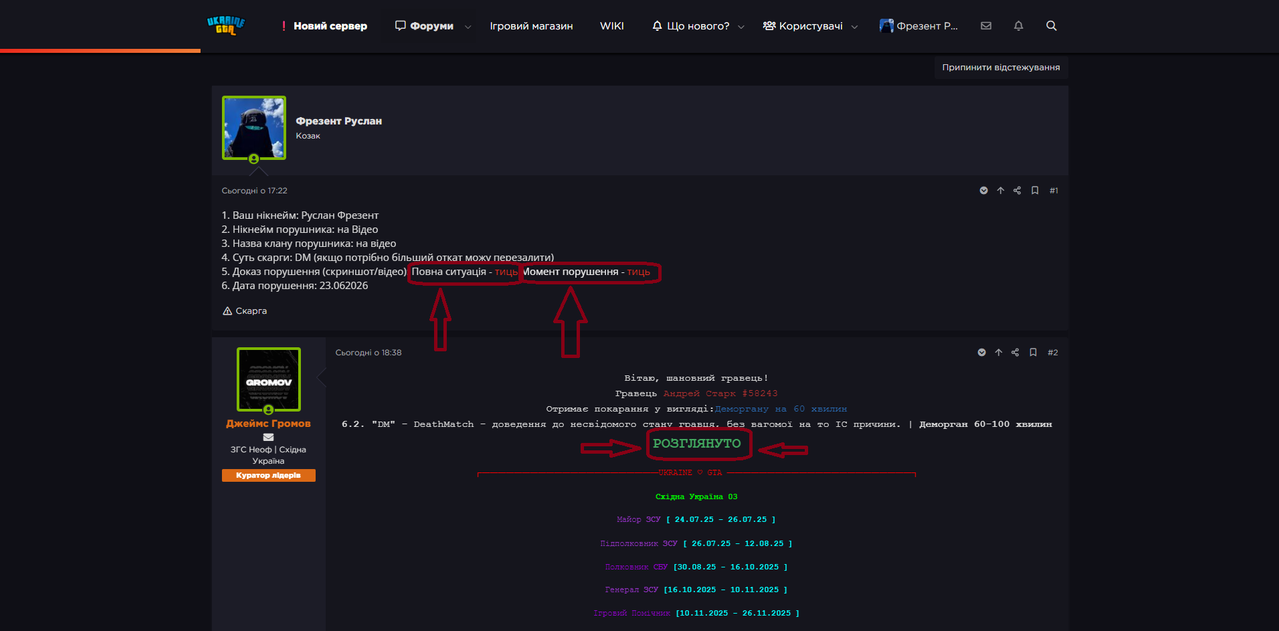This screenshot has width=1279, height=631.
Task: Open the Новий сервер menu item
Action: [x=330, y=26]
